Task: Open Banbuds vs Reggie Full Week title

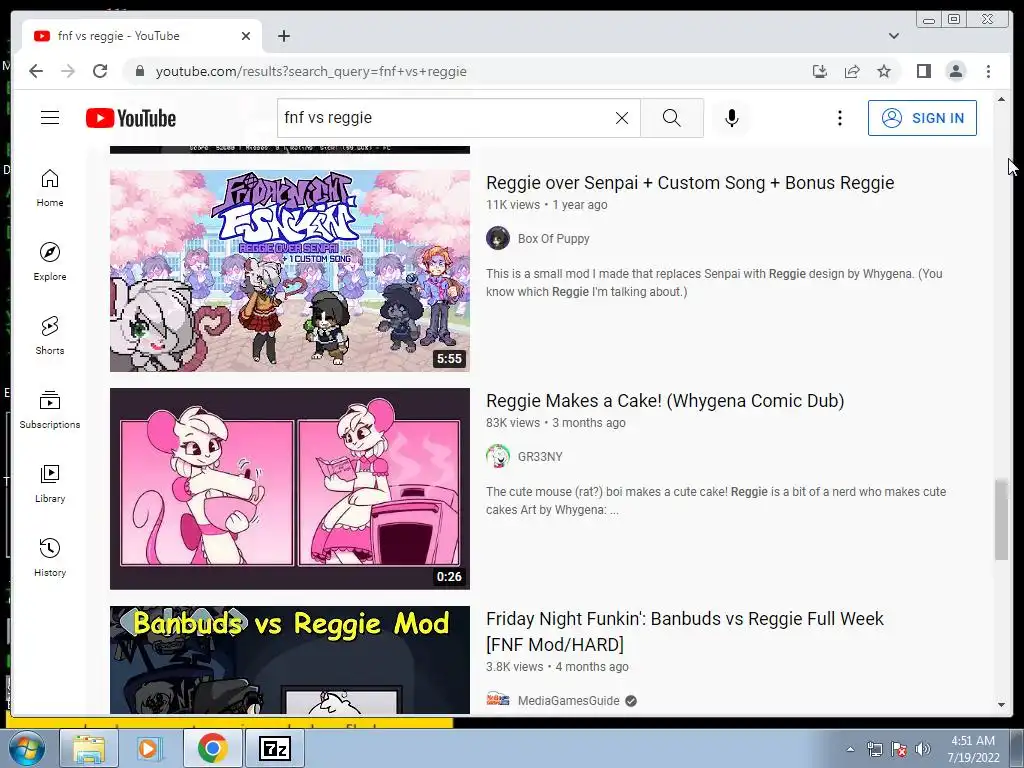Action: [x=684, y=631]
